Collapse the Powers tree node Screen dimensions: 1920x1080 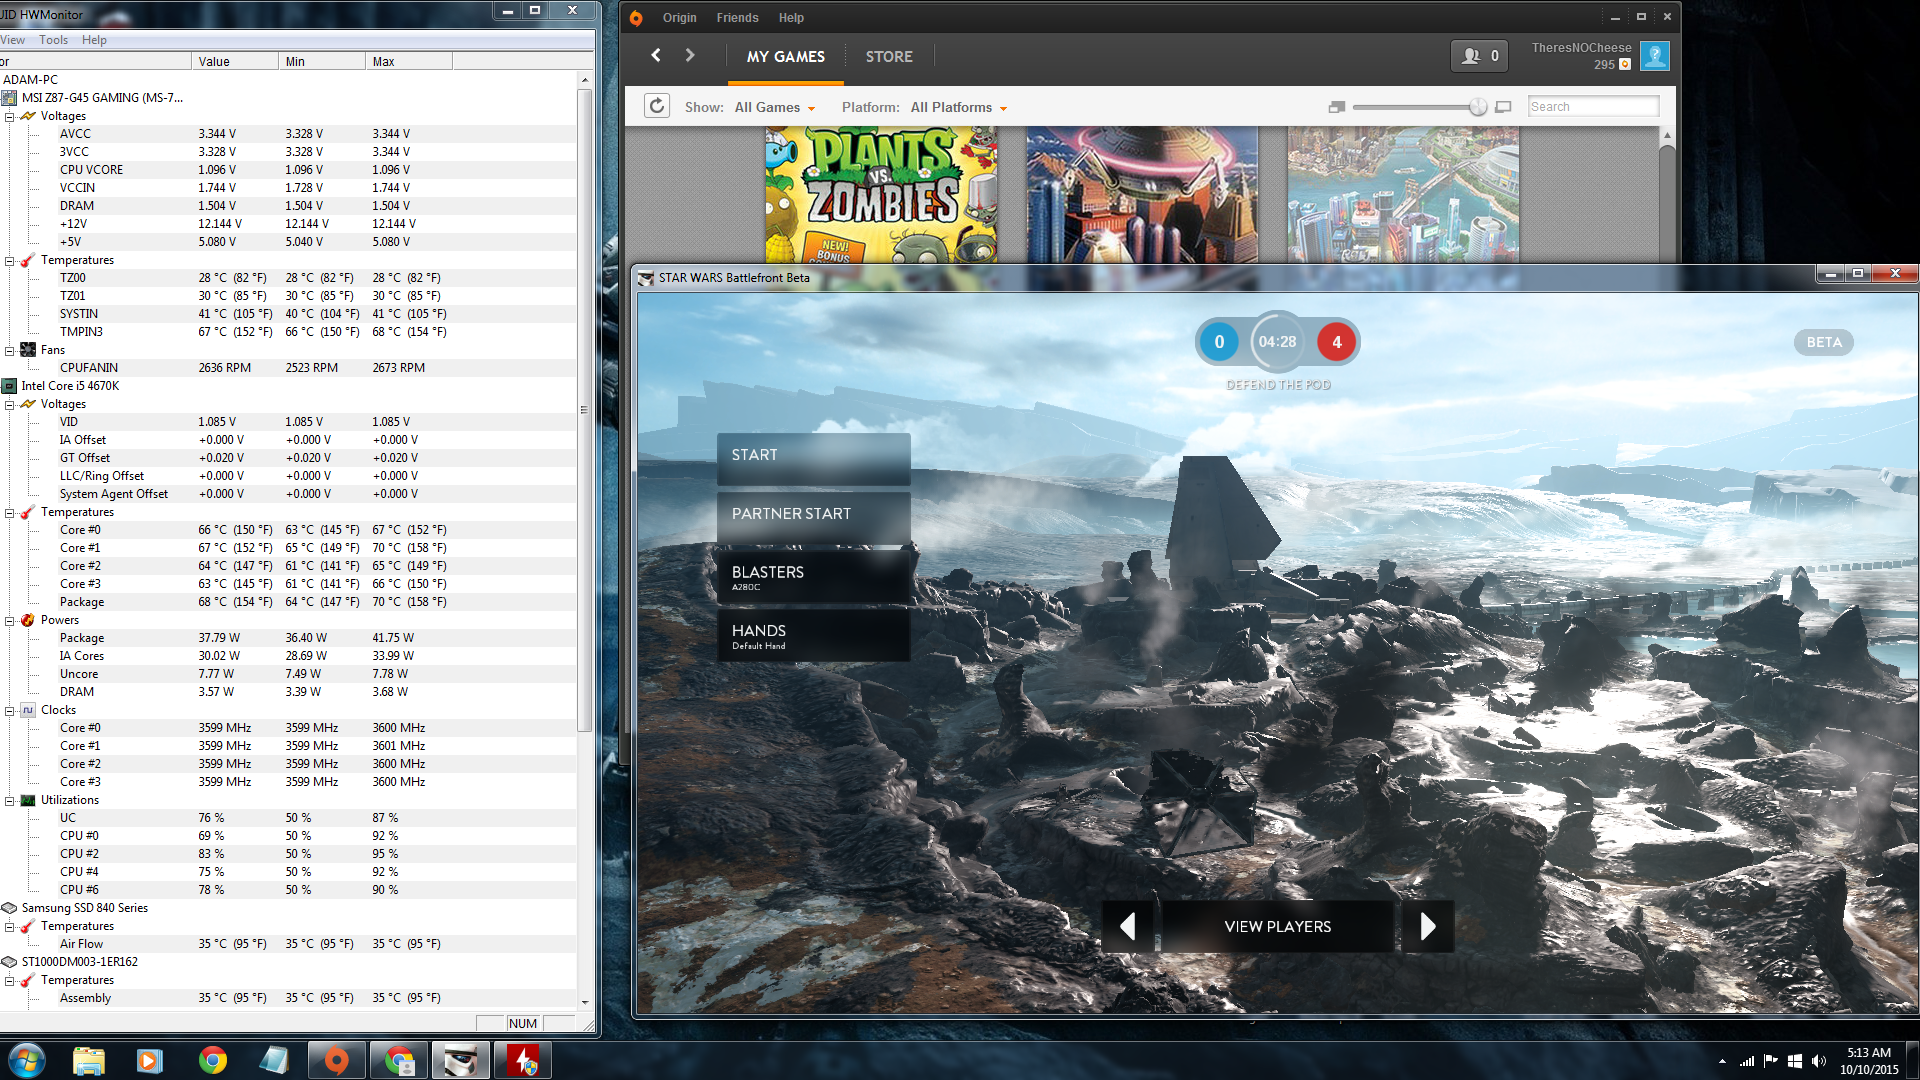point(10,620)
